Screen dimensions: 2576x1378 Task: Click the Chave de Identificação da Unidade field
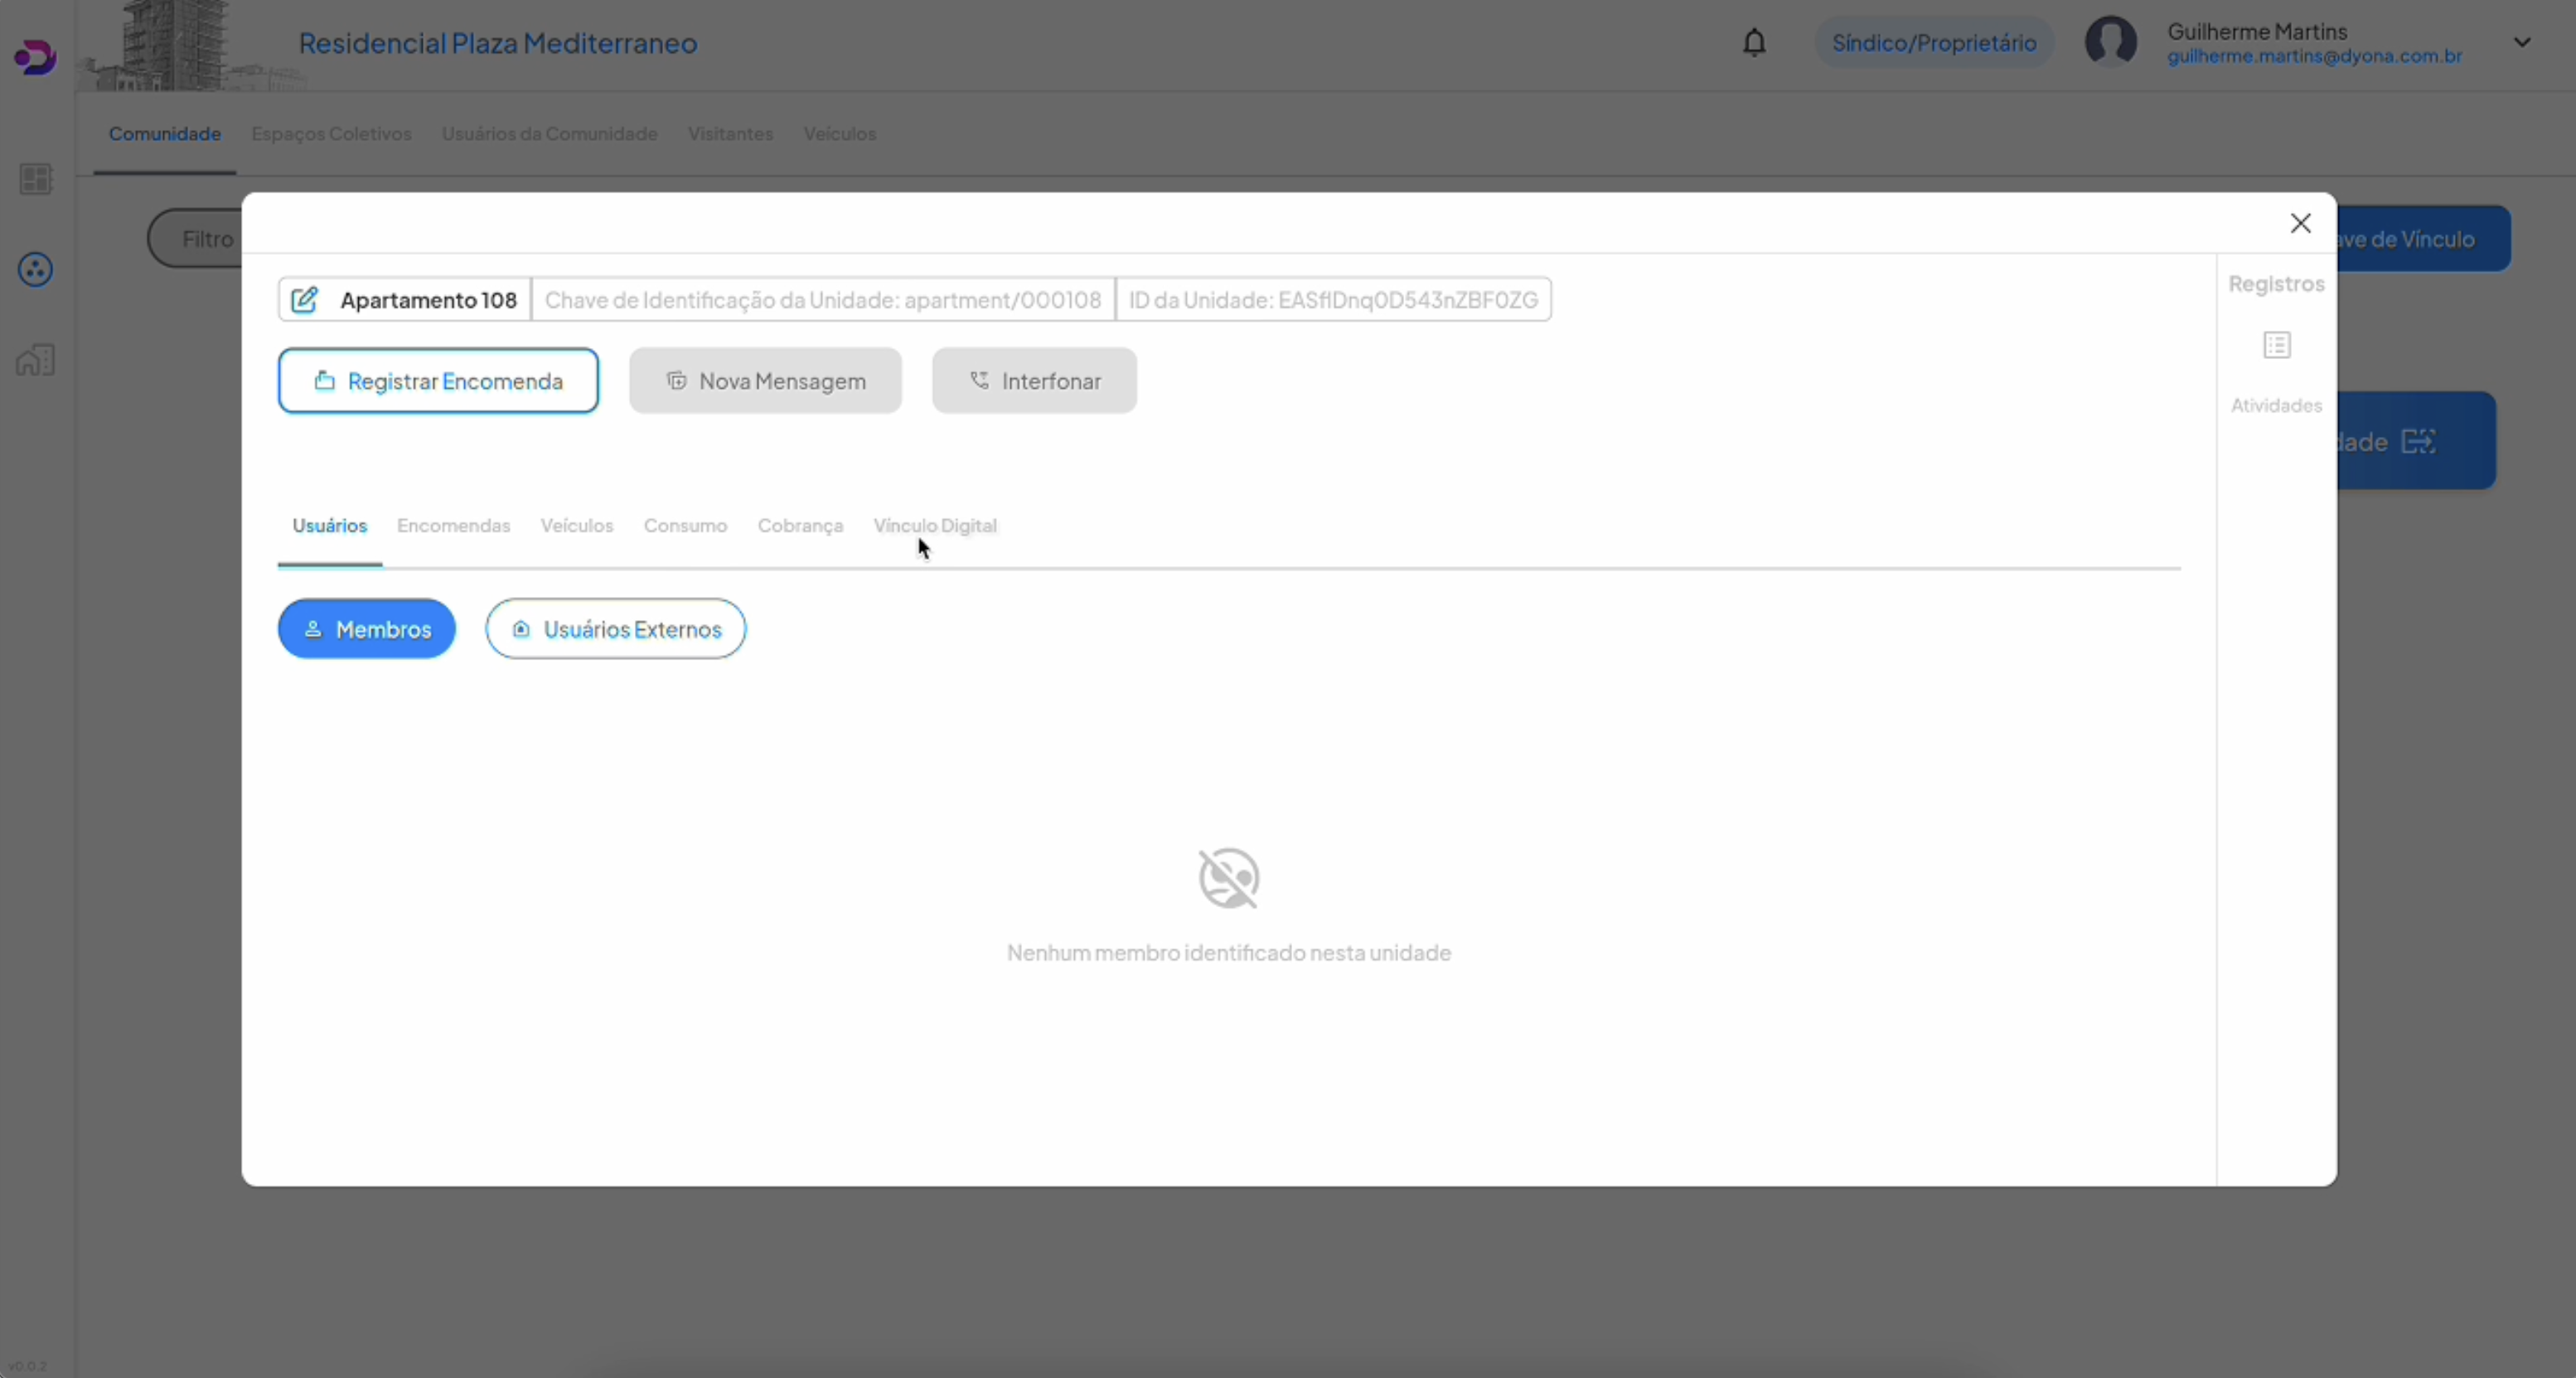point(822,300)
